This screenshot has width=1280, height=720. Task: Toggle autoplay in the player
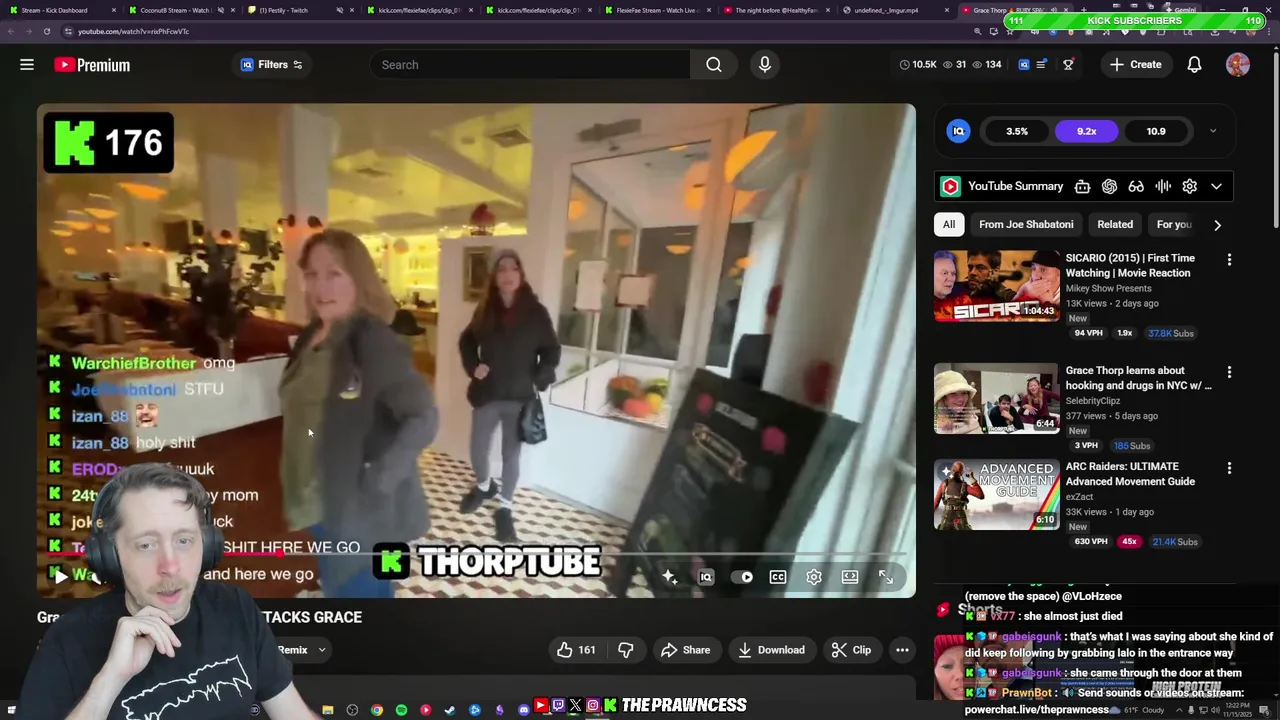pos(742,577)
